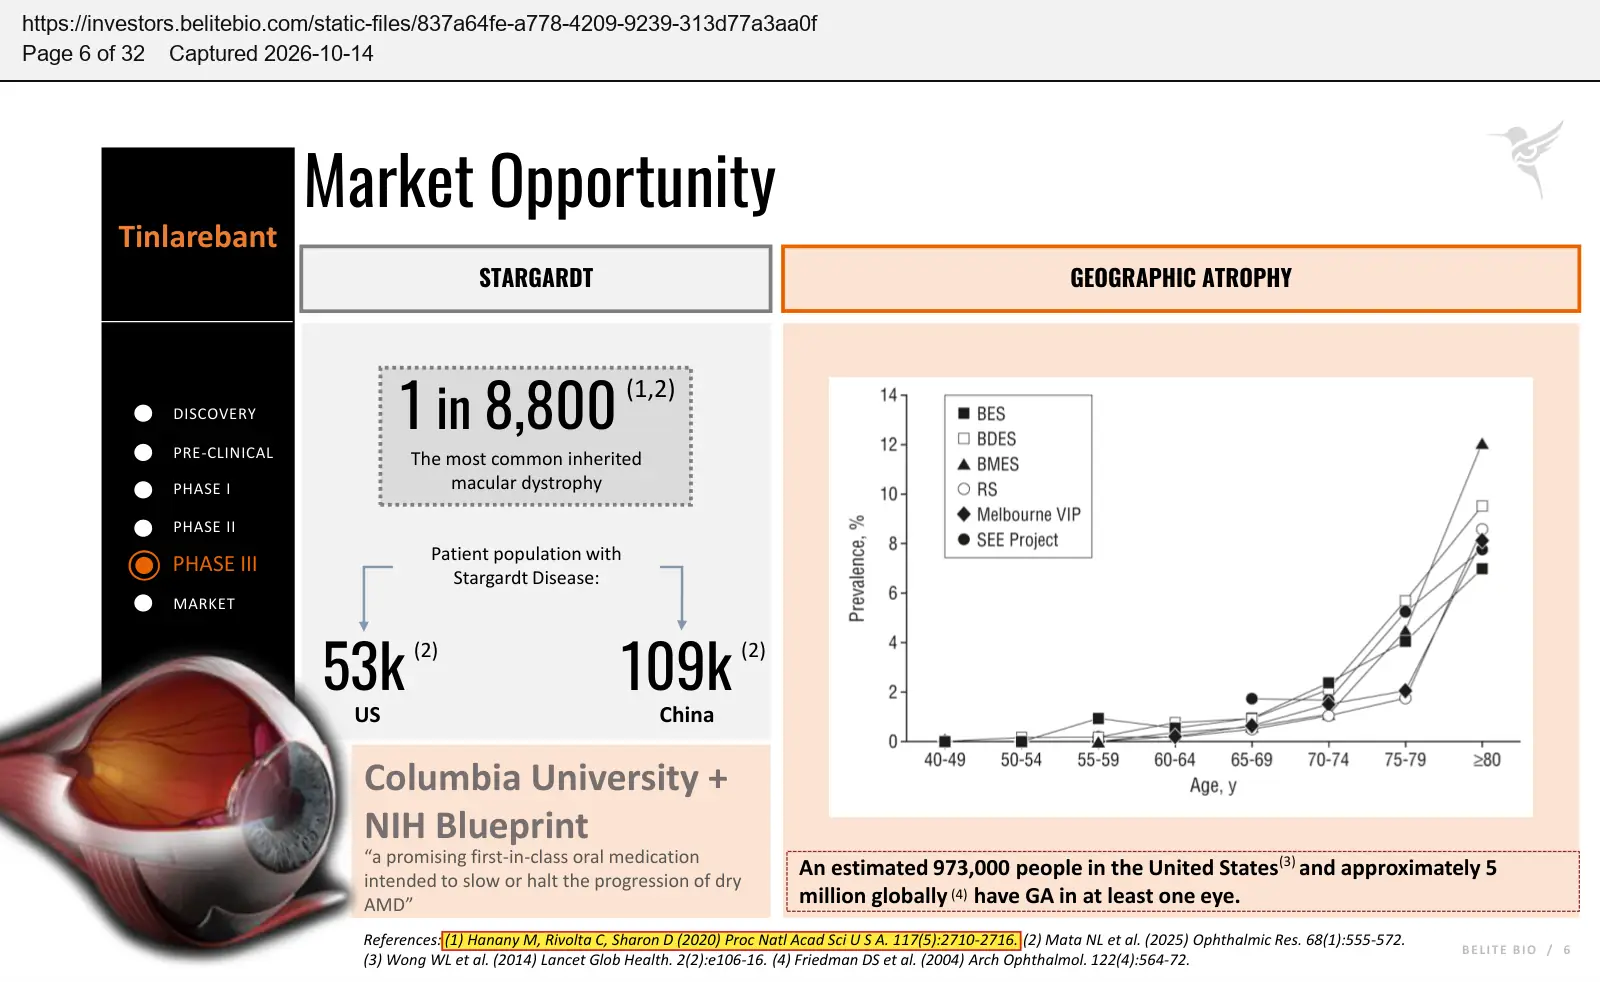The height and width of the screenshot is (982, 1600).
Task: Click the 'Prevalence, %' axis label
Action: coord(857,569)
